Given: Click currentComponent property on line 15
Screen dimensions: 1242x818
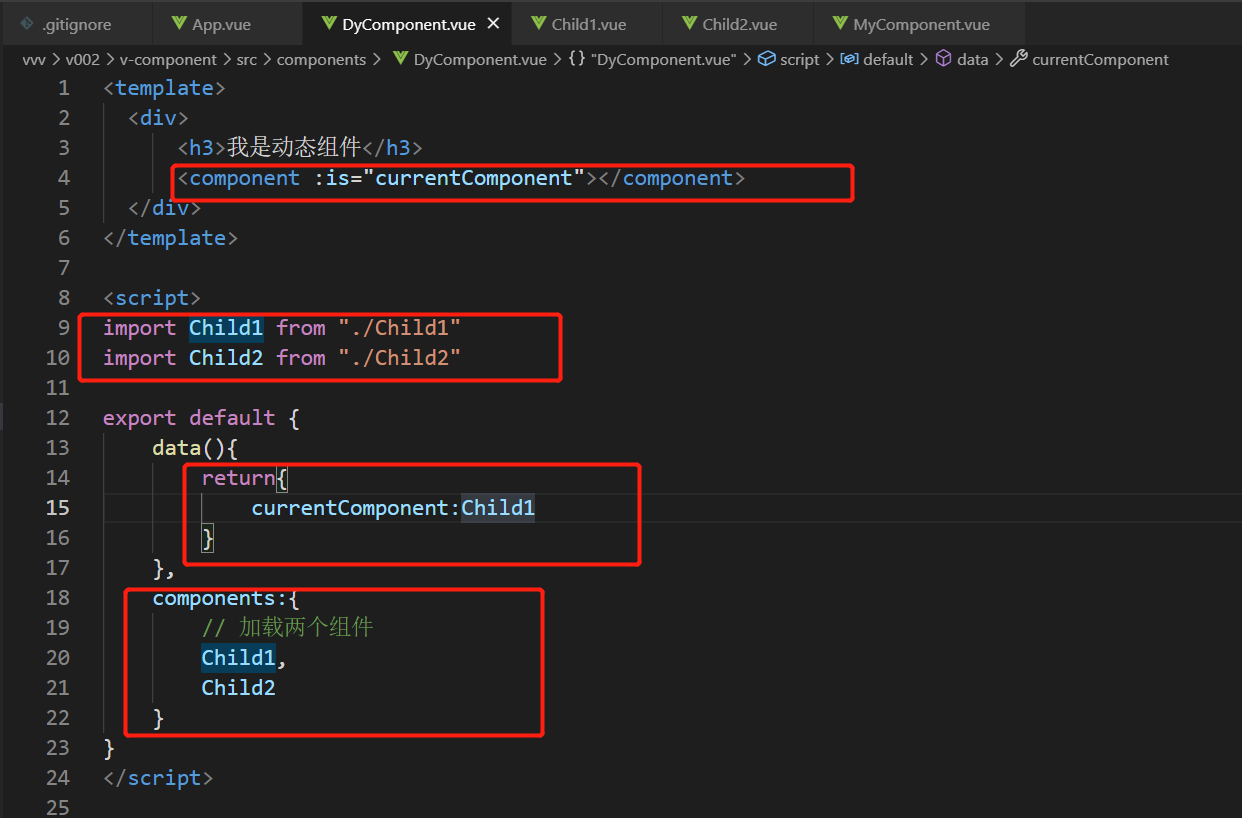Looking at the screenshot, I should [x=349, y=508].
